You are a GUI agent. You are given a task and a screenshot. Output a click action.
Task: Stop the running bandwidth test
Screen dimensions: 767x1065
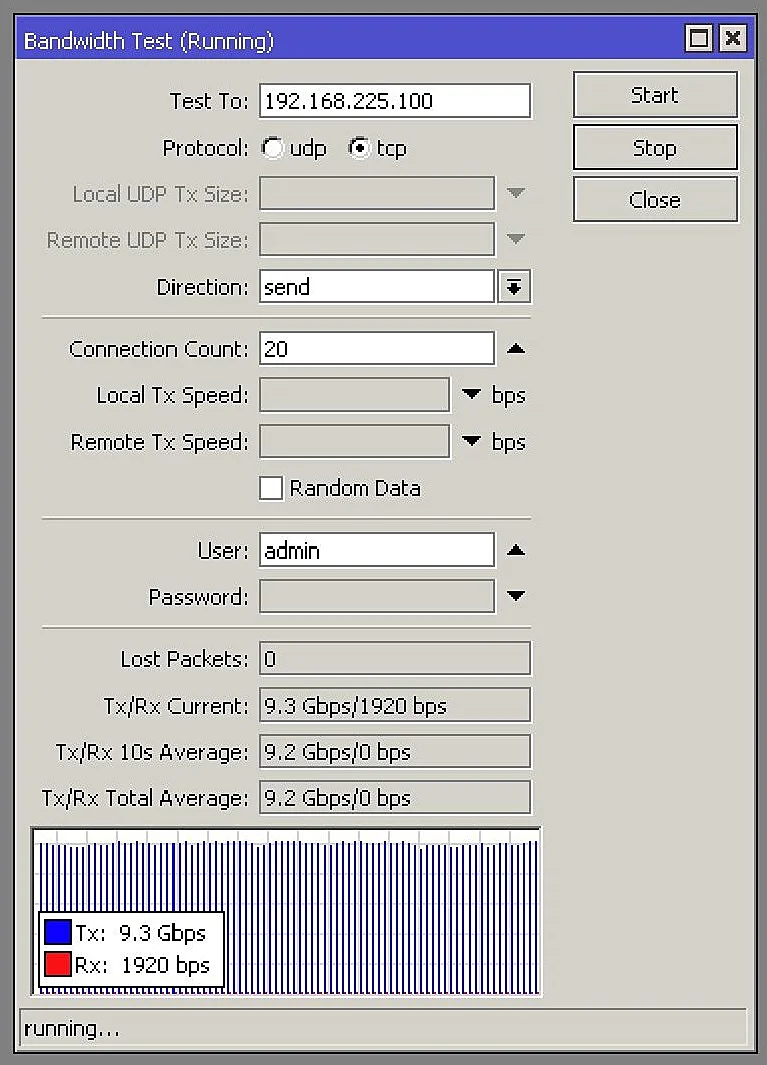coord(655,148)
